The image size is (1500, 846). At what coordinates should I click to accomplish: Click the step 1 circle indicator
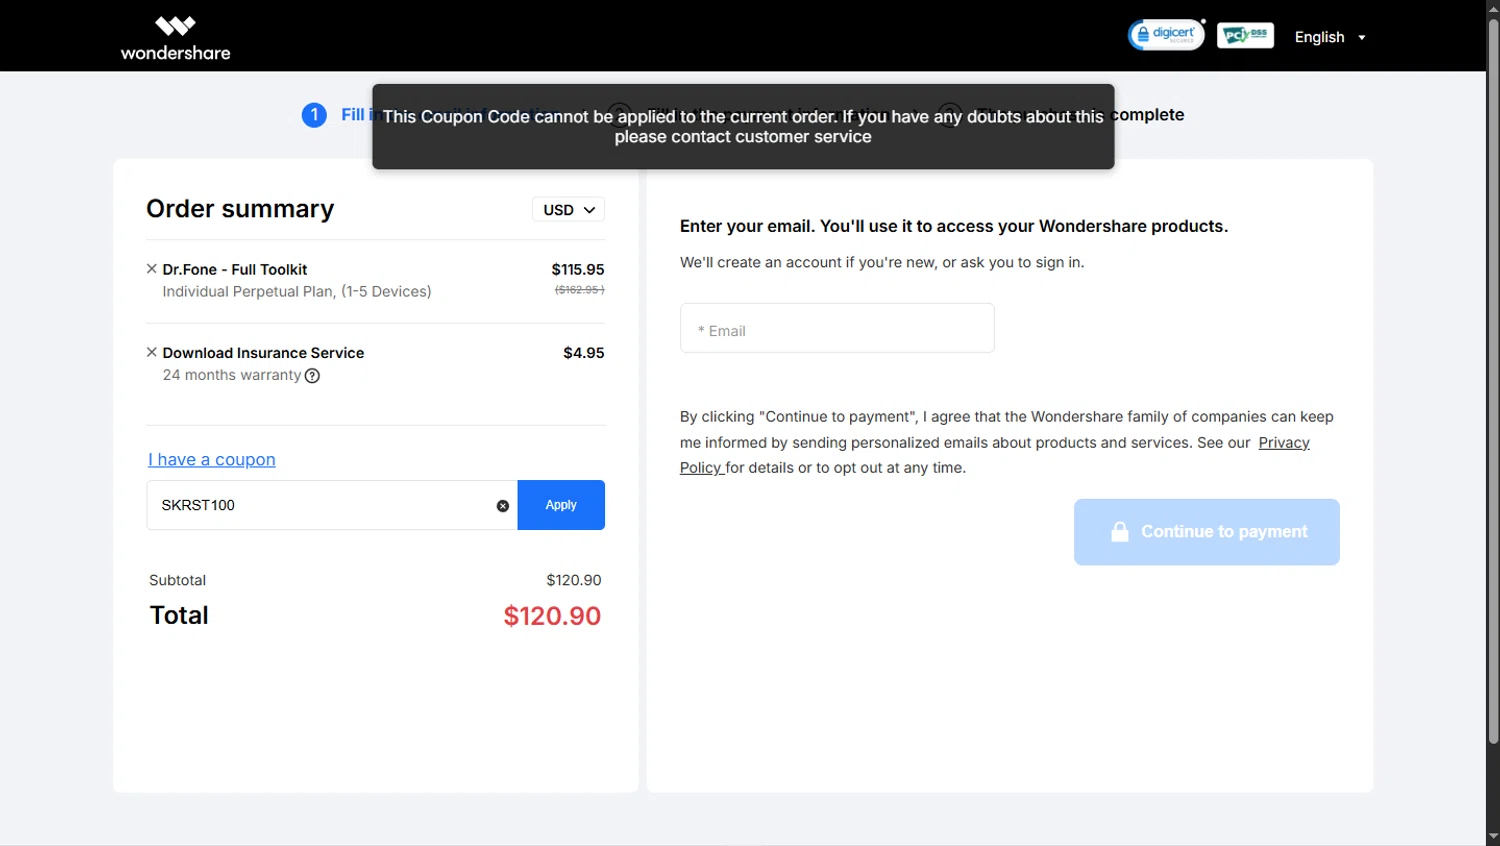click(x=314, y=115)
